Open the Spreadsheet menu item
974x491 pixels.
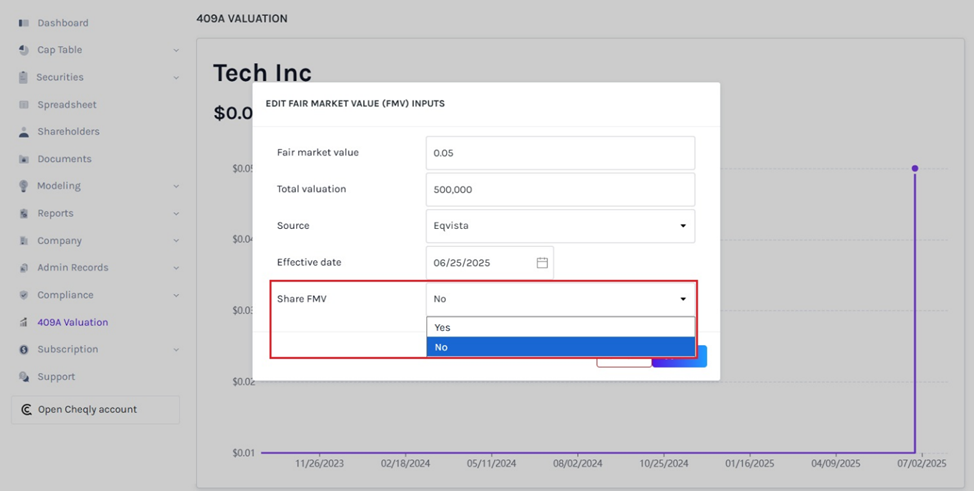[x=67, y=105]
